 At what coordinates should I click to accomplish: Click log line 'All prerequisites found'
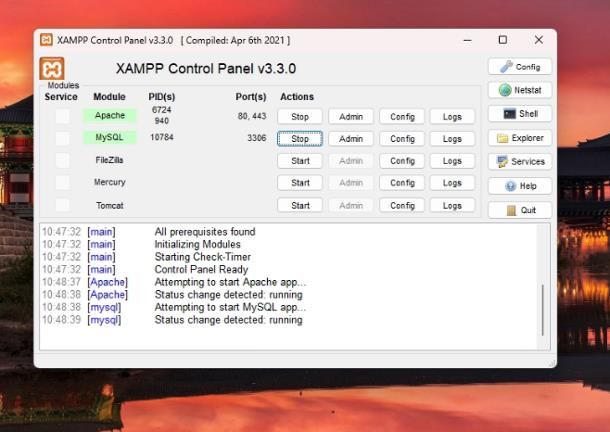205,232
